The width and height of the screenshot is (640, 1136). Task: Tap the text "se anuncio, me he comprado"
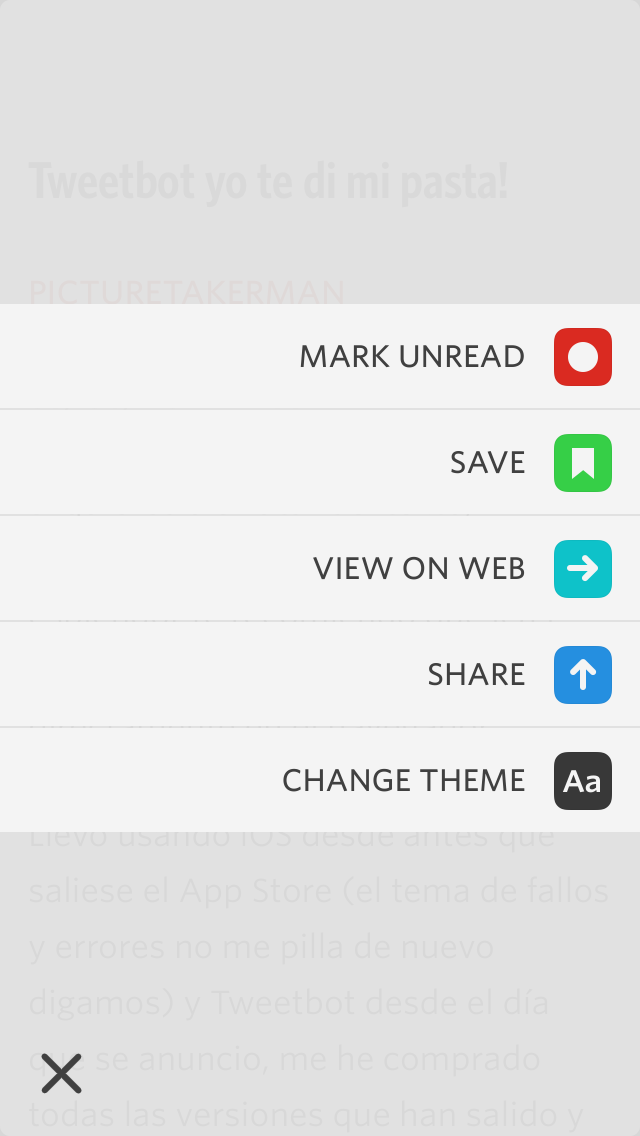coord(319,1058)
